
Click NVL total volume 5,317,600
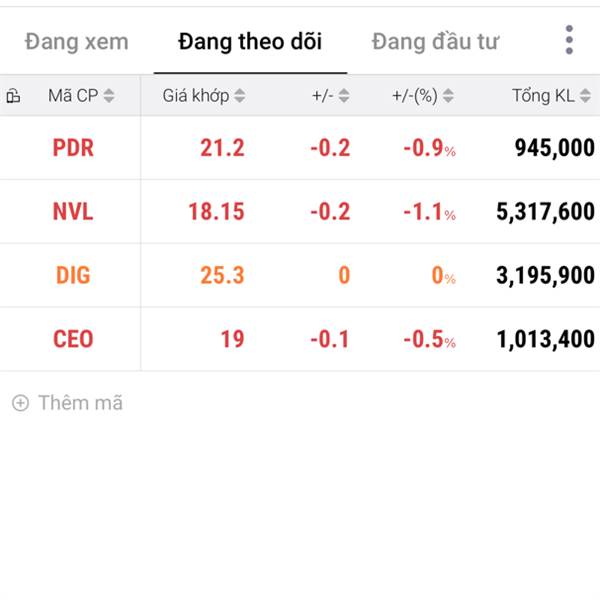(545, 212)
